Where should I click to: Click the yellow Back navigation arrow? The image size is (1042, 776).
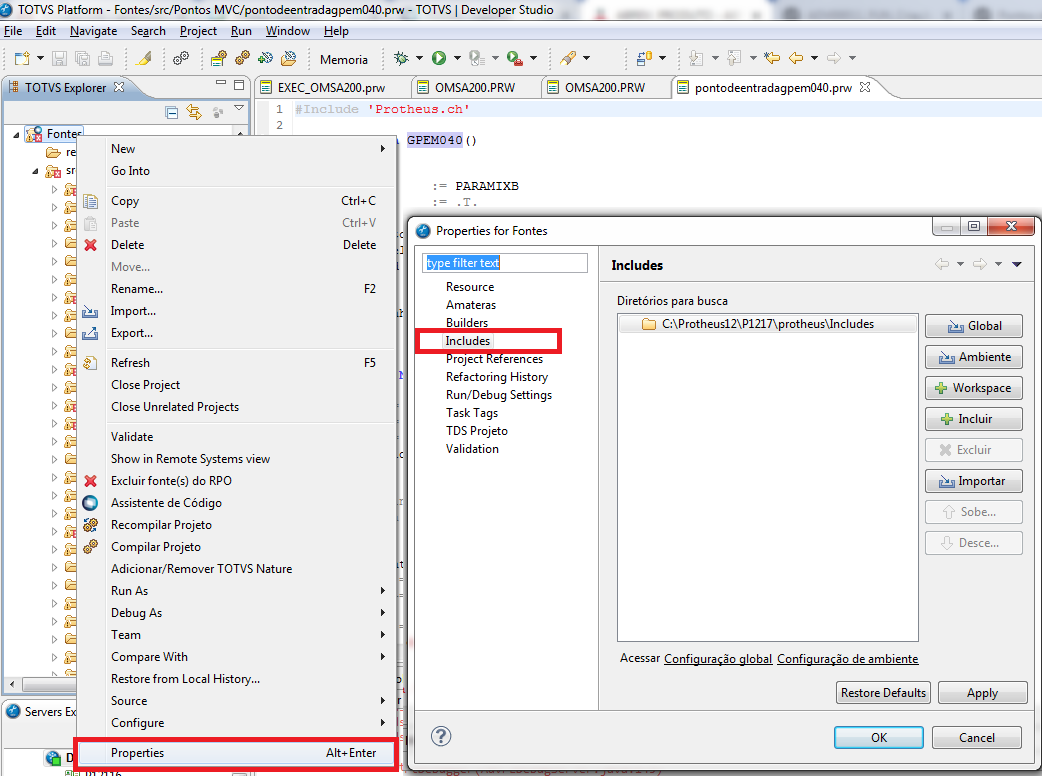pyautogui.click(x=795, y=58)
